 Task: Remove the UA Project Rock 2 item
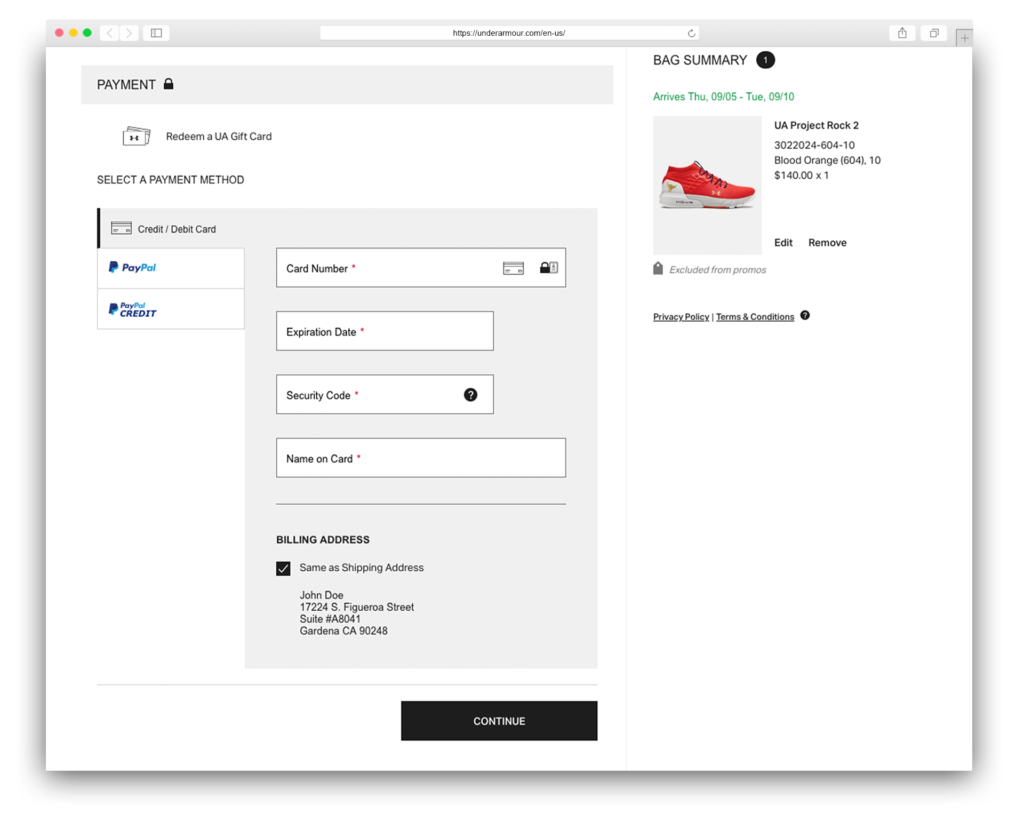pyautogui.click(x=827, y=242)
